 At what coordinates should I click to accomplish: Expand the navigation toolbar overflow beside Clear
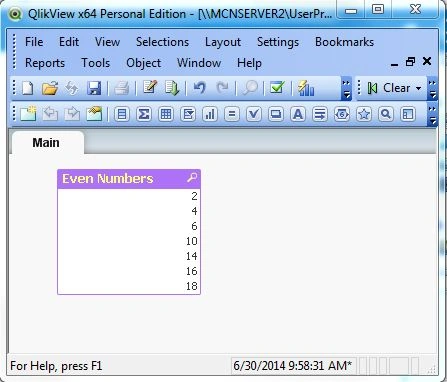coord(432,89)
